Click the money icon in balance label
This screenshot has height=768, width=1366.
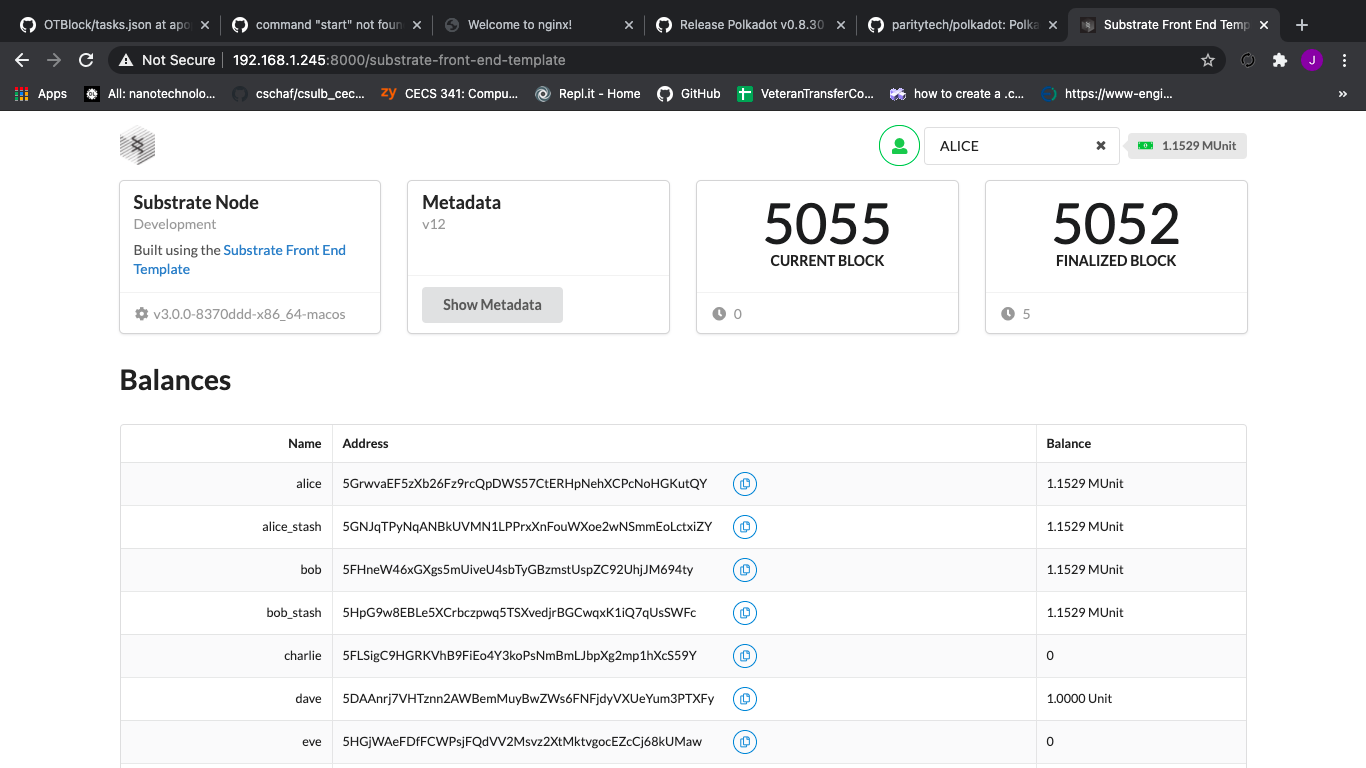coord(1145,146)
